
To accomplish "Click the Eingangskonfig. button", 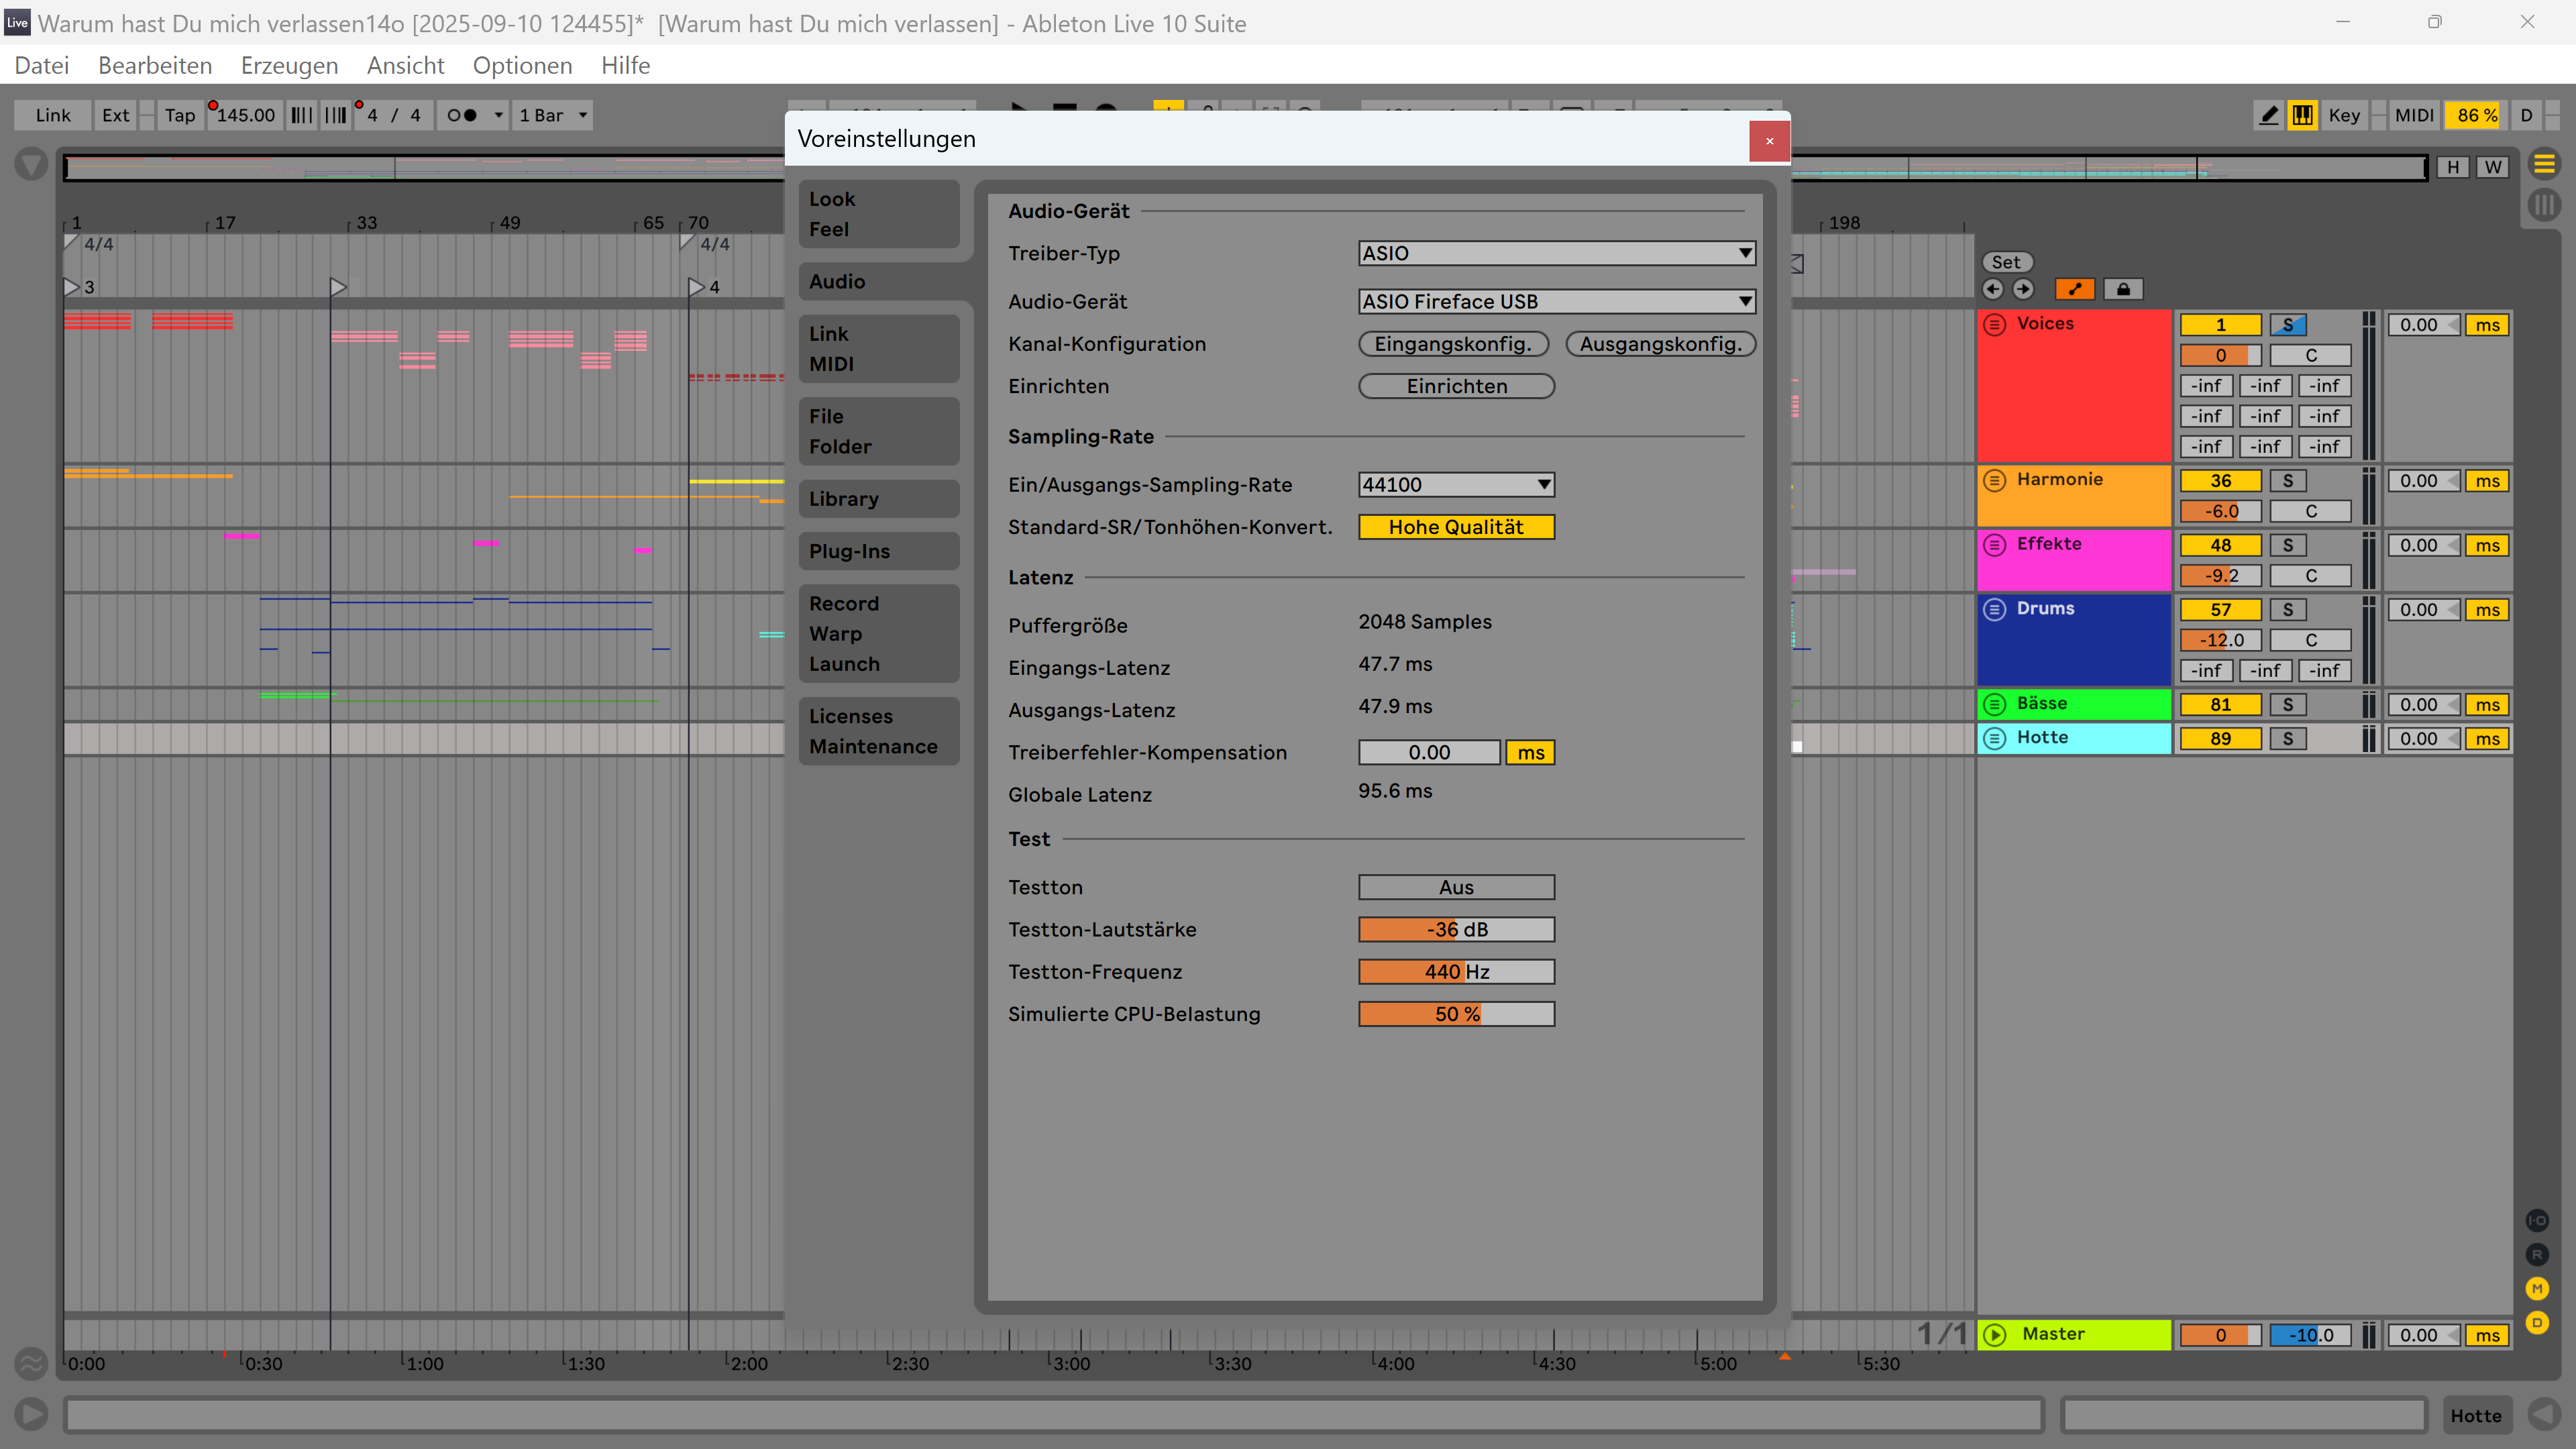I will [x=1453, y=344].
